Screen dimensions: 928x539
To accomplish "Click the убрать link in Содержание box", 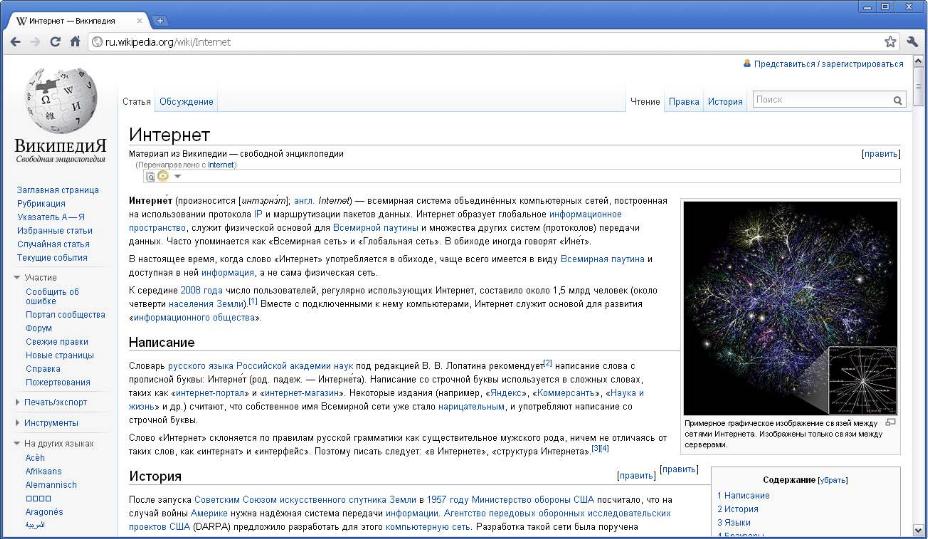I will [x=832, y=480].
